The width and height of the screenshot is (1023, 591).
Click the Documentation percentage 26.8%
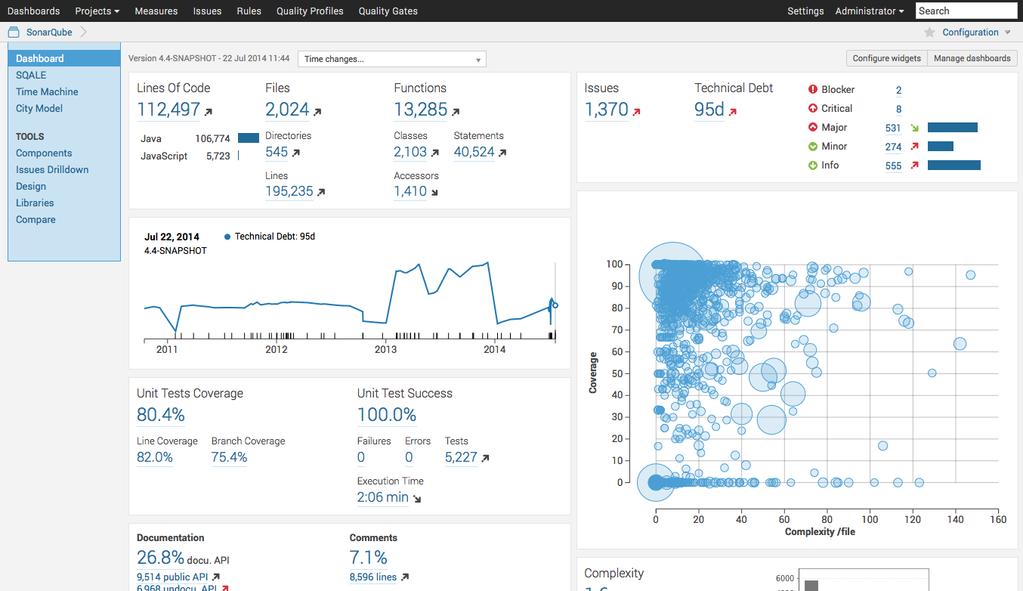coord(160,558)
